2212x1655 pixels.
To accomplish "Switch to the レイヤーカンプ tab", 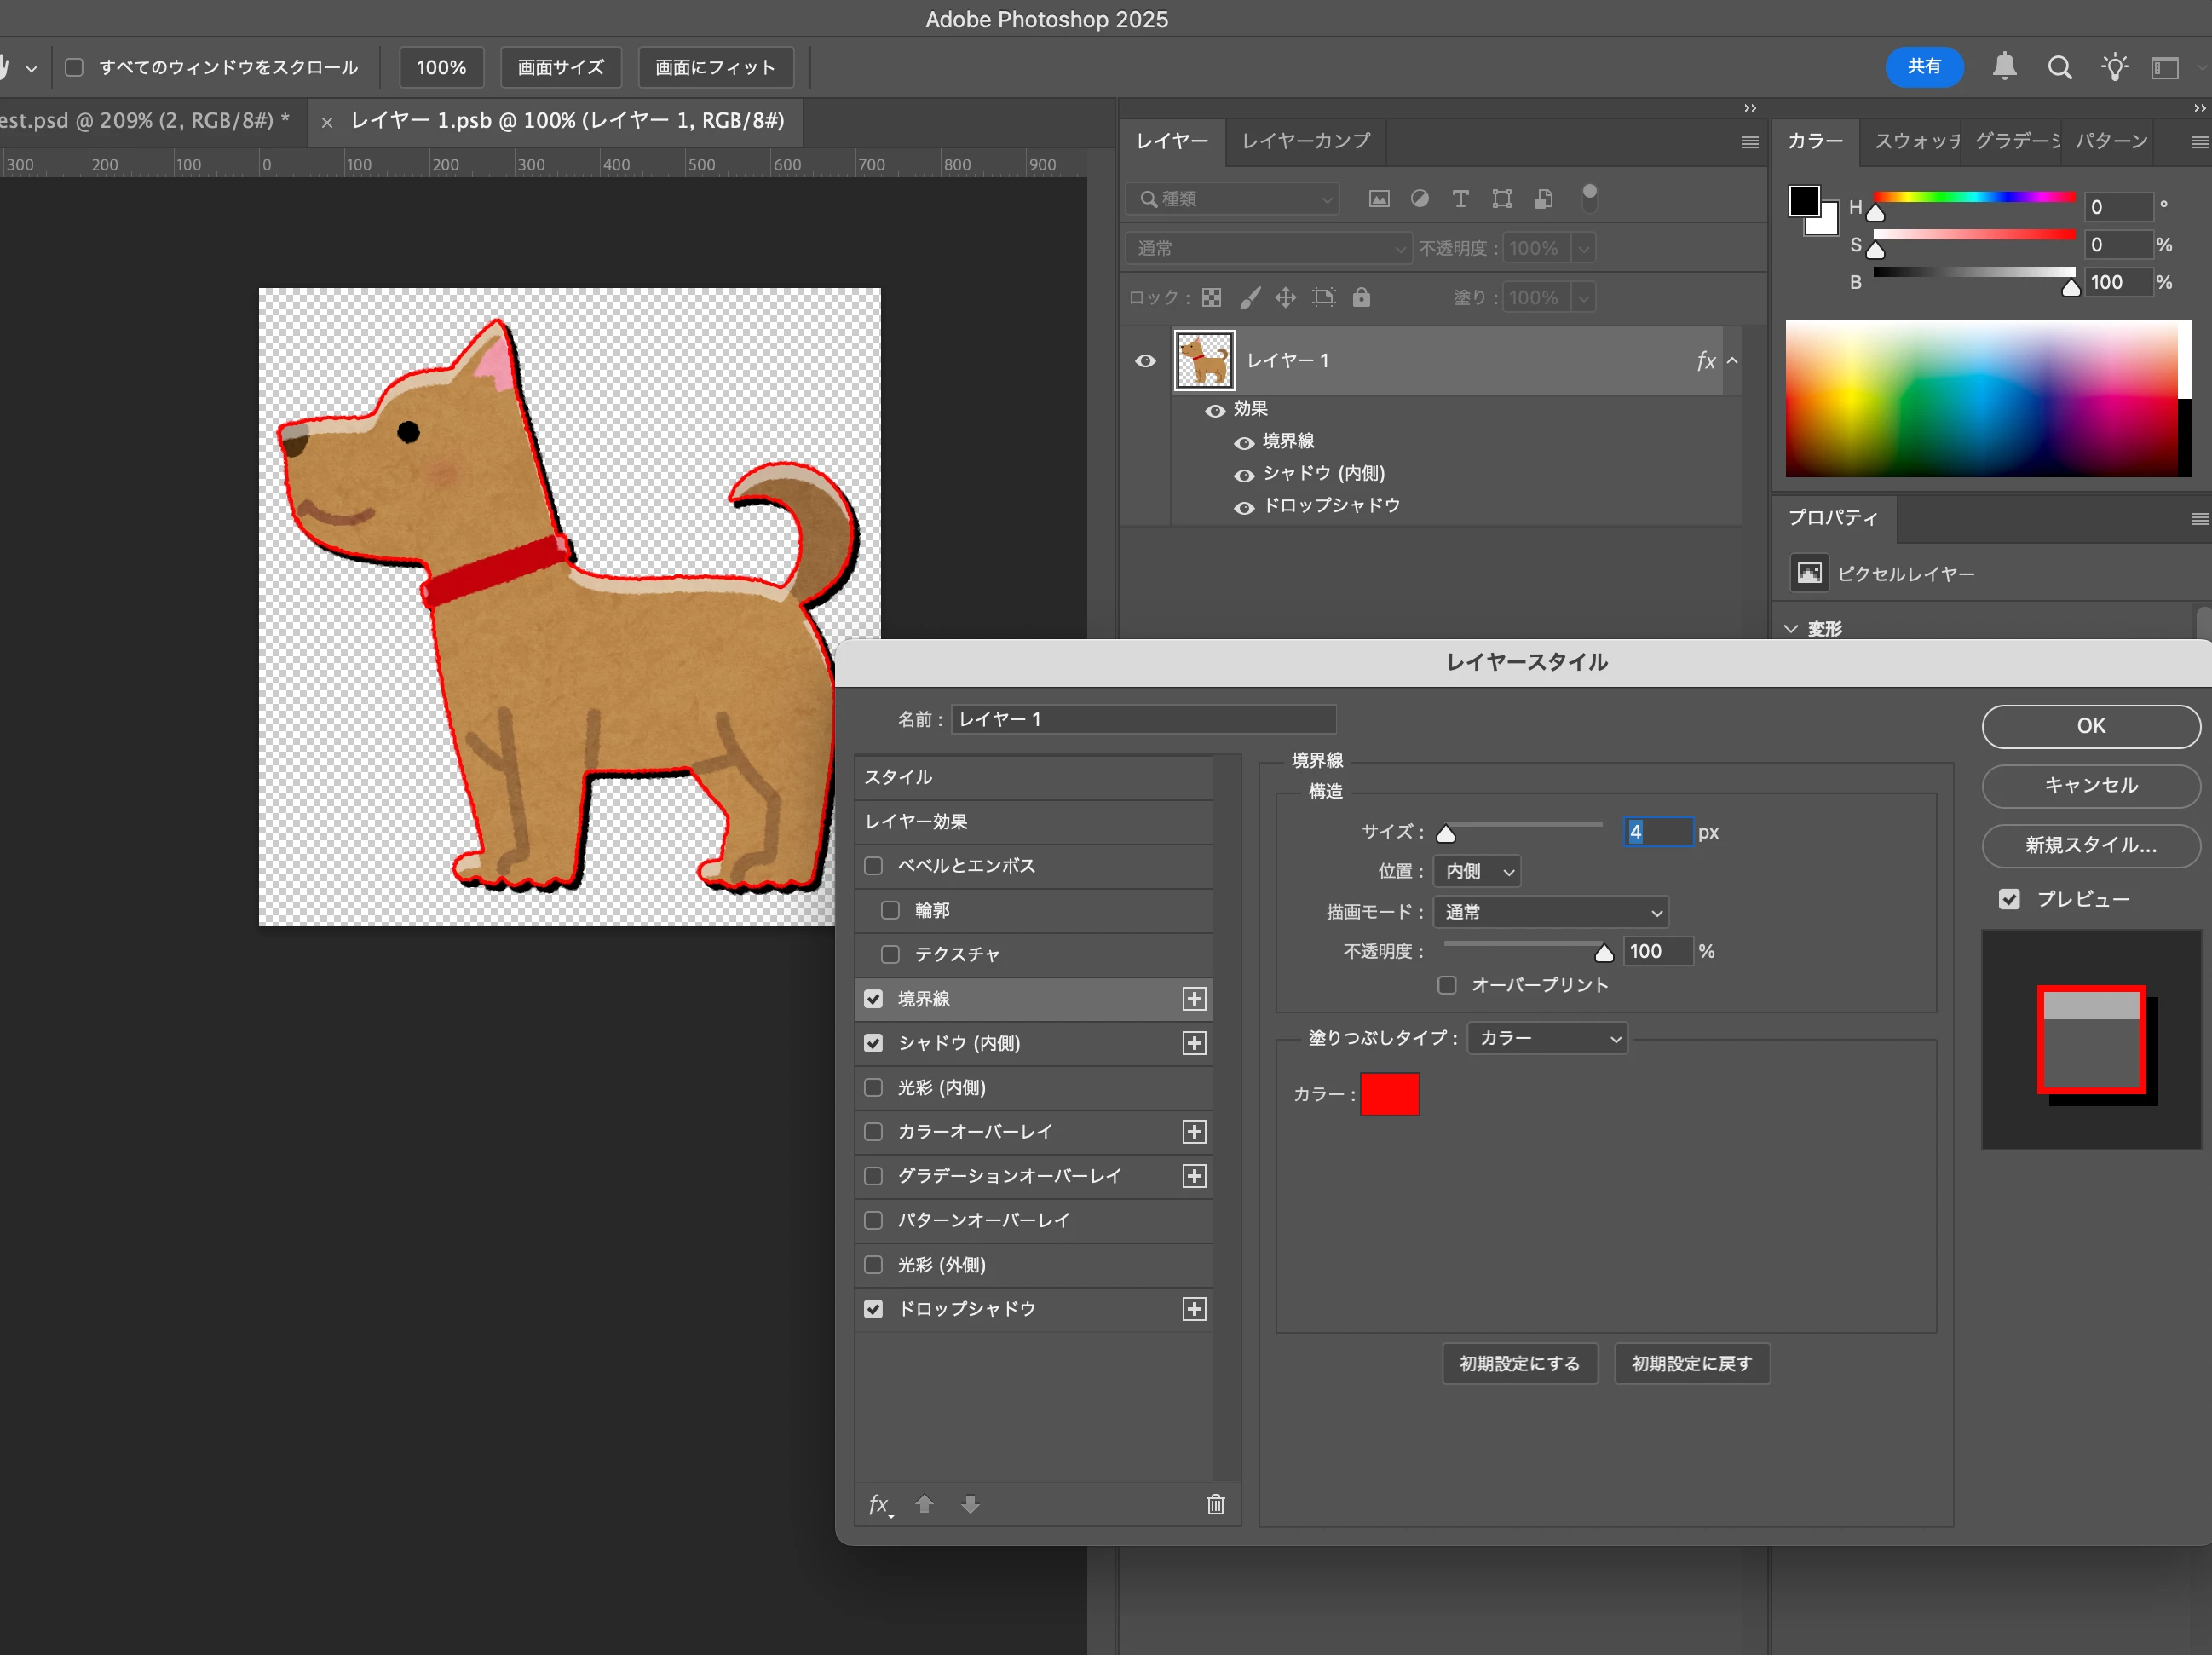I will [1306, 141].
